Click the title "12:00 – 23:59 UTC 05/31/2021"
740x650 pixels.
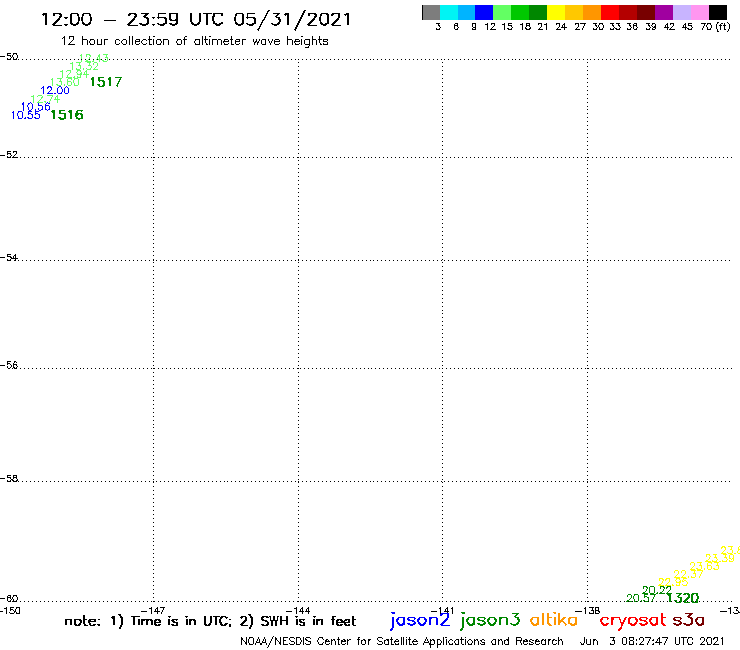196,19
